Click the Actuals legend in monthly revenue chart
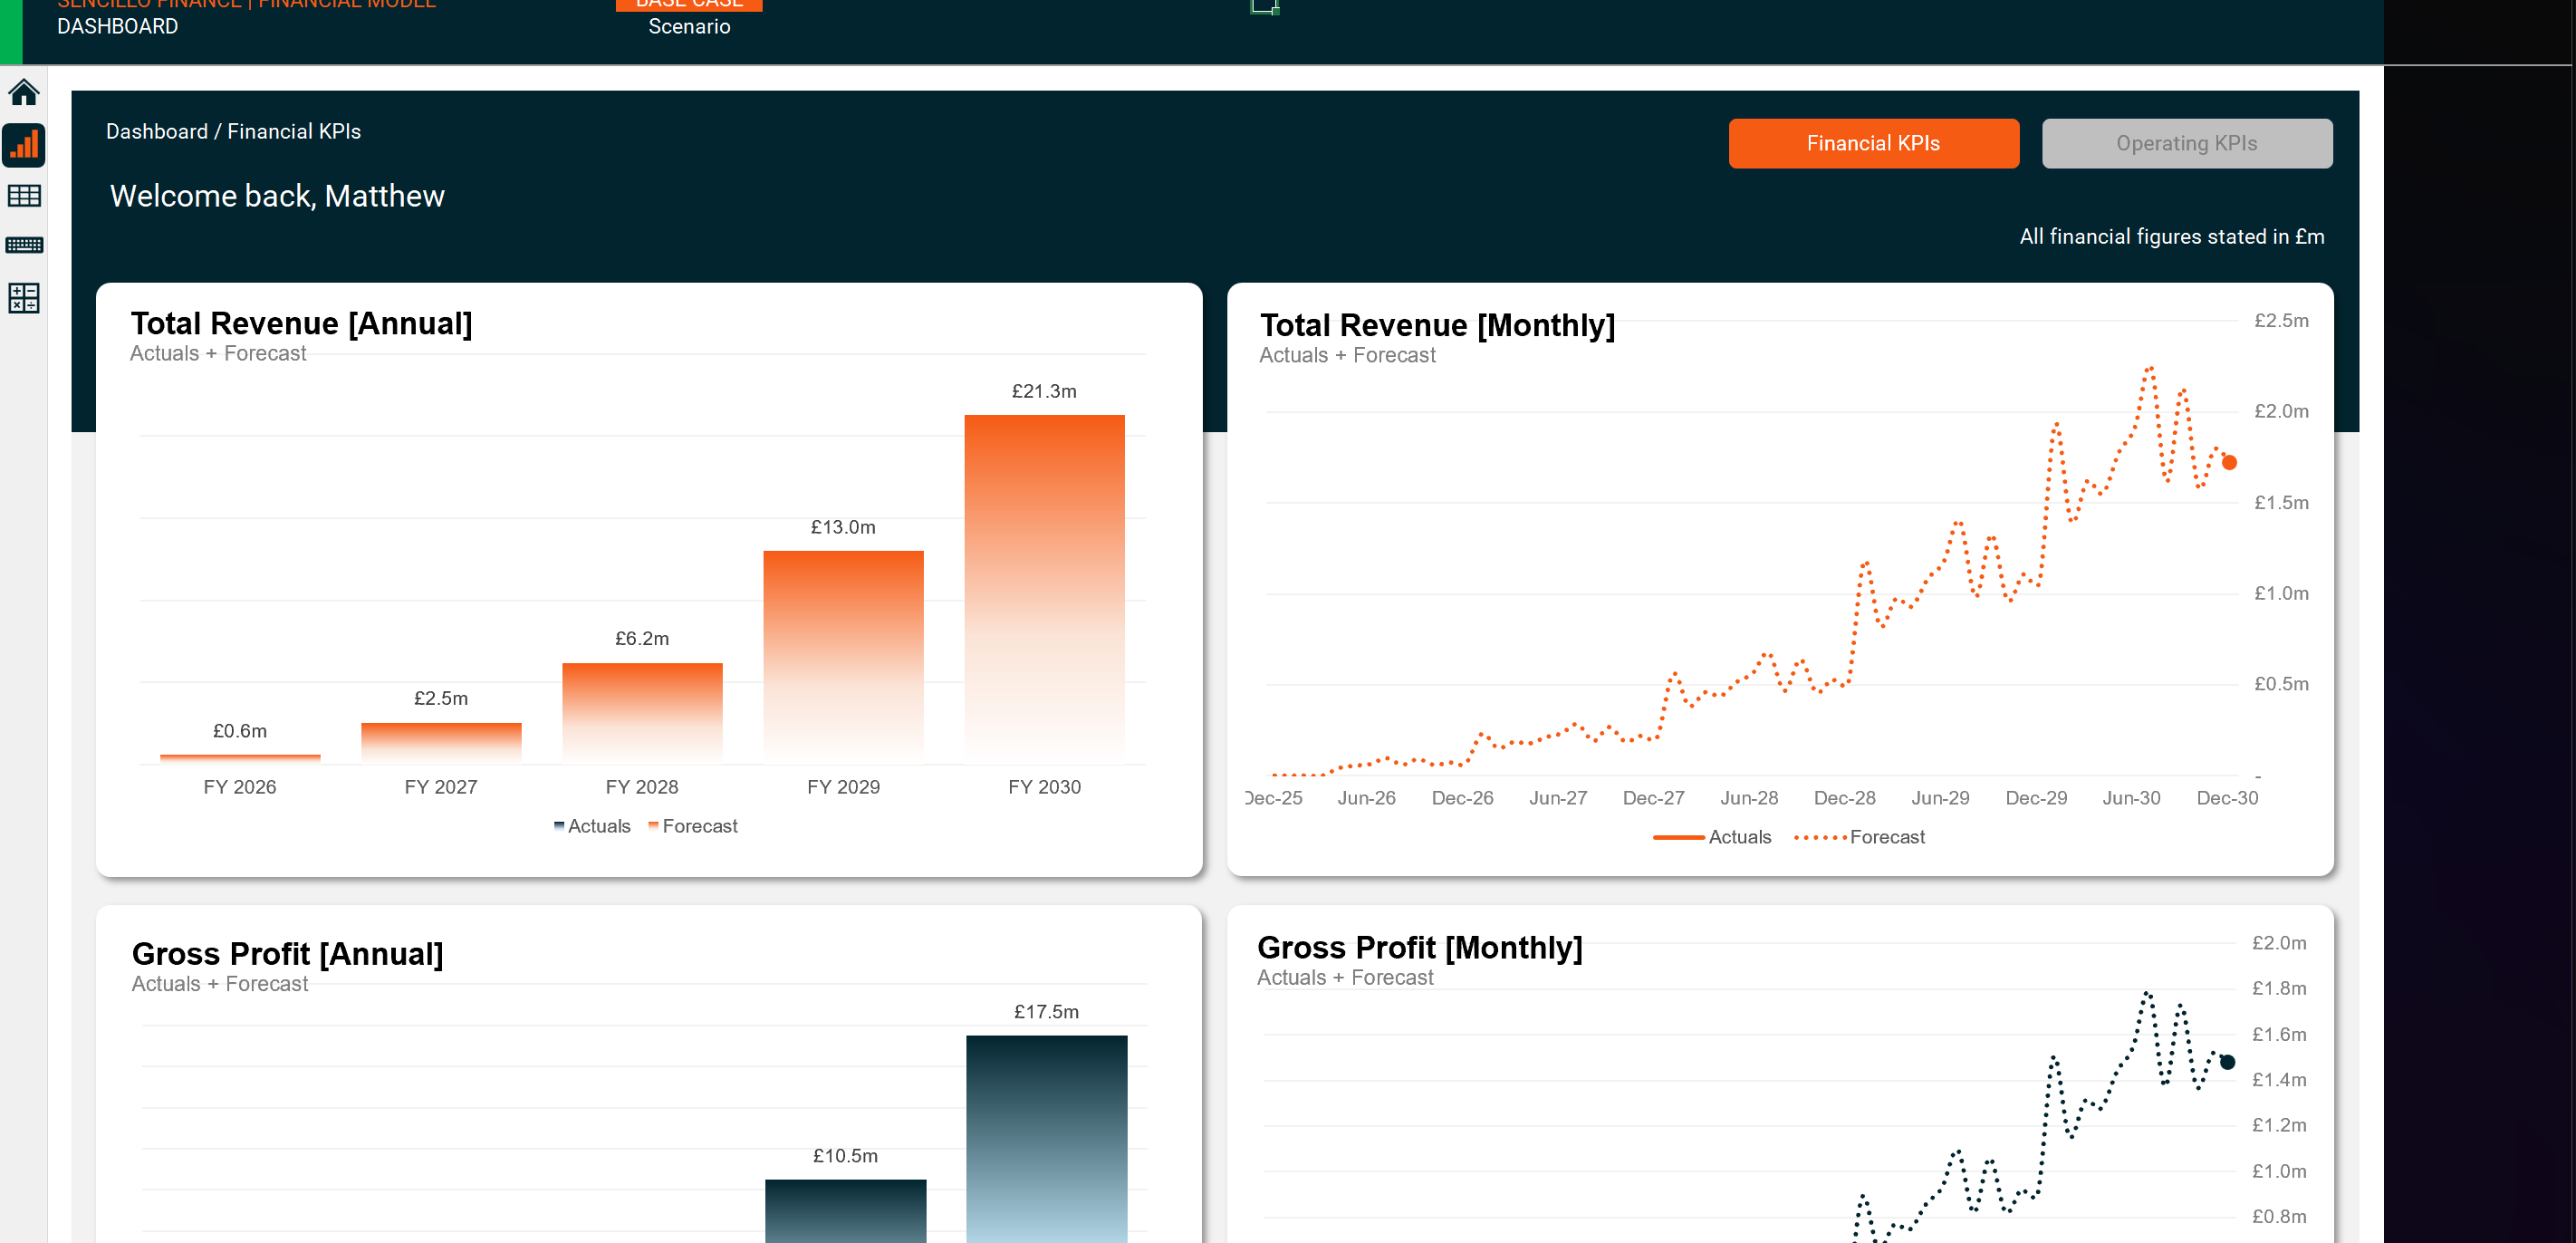This screenshot has width=2576, height=1243. tap(1712, 837)
